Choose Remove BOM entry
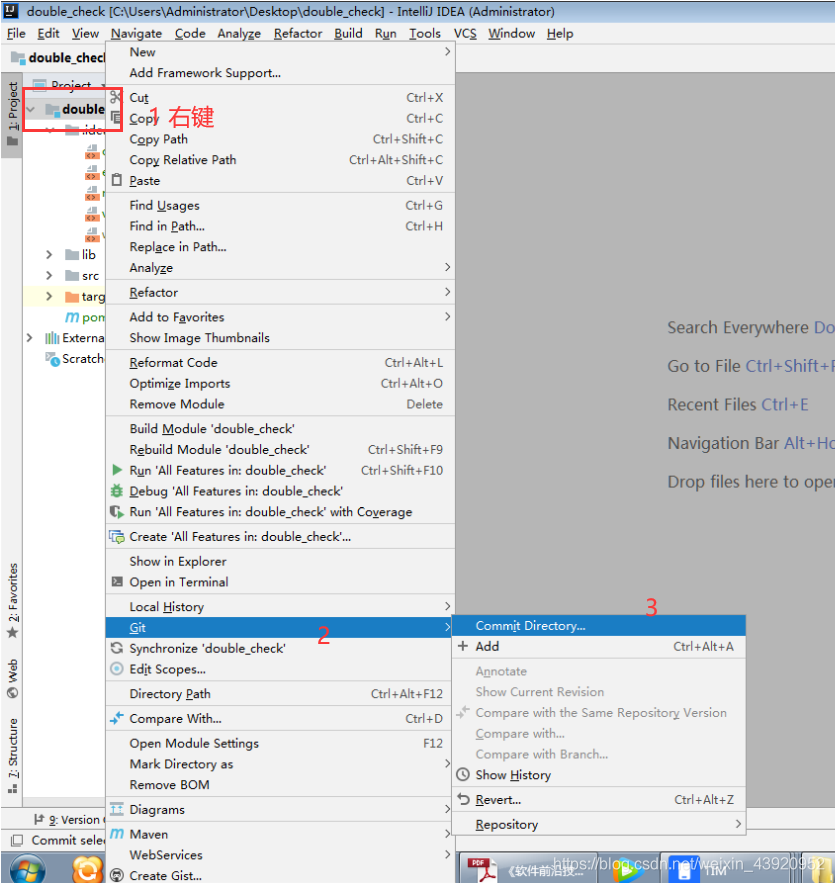835x883 pixels. tap(280, 785)
